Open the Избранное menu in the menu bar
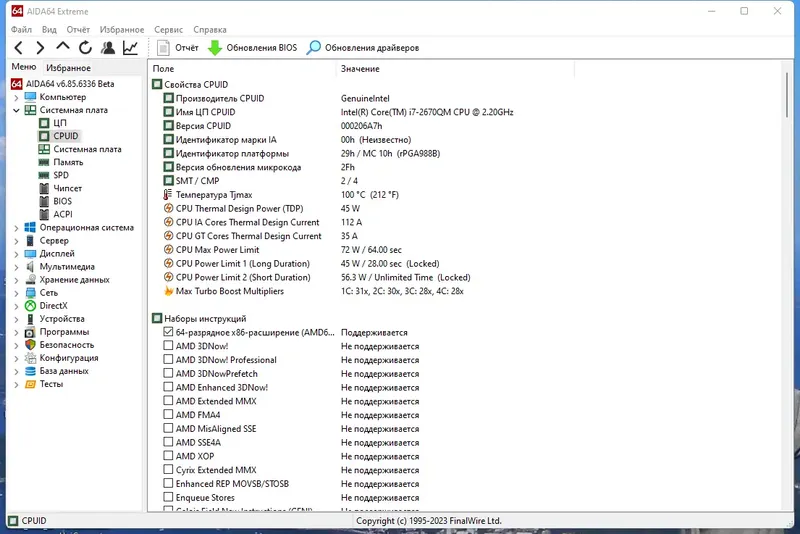800x534 pixels. (x=122, y=30)
